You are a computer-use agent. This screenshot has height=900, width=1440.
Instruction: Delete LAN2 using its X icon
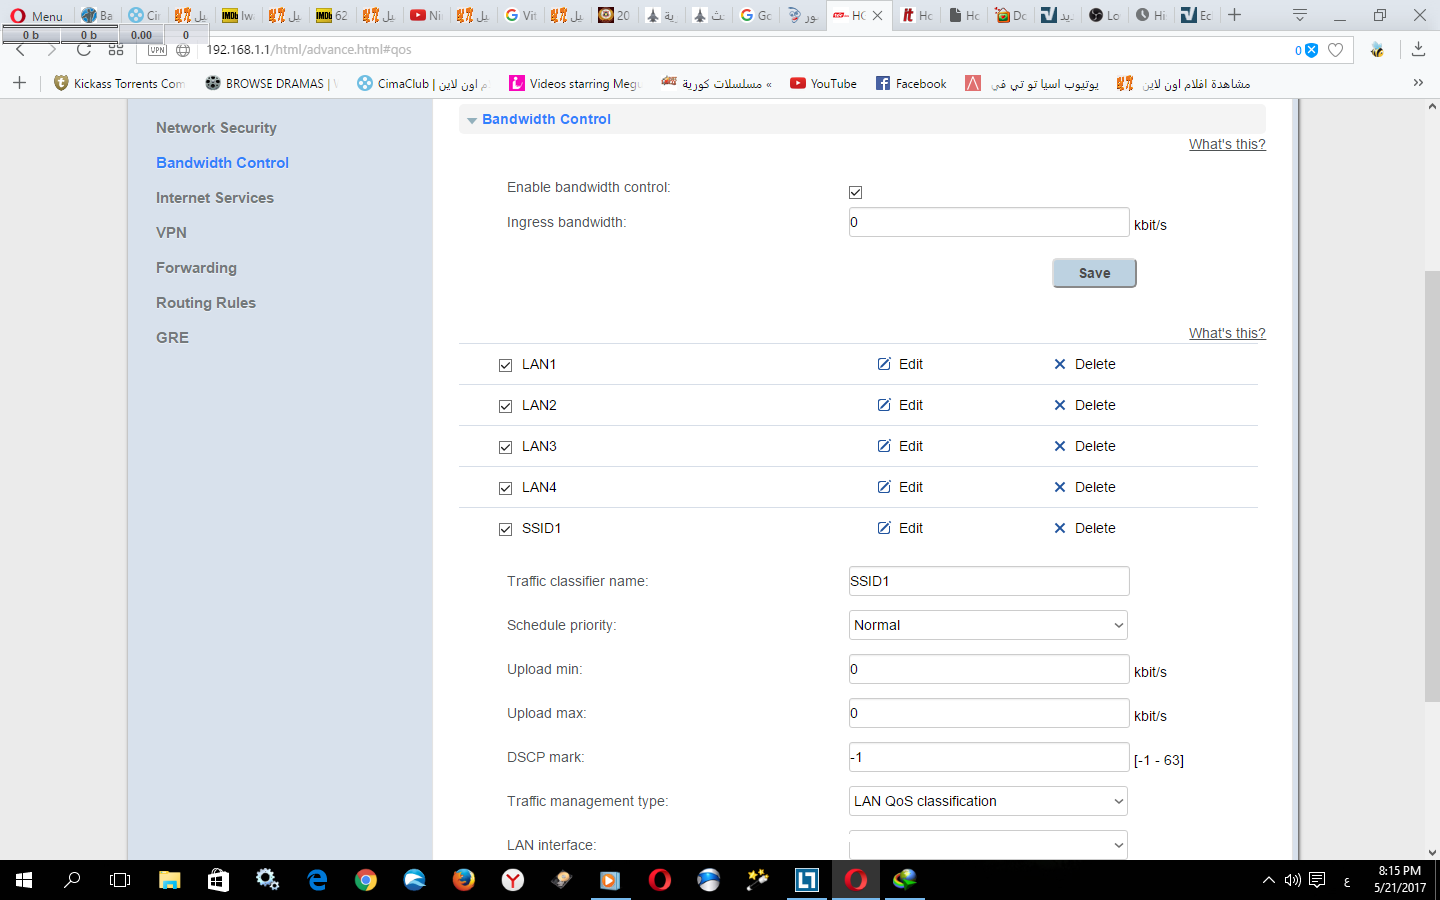click(1060, 405)
